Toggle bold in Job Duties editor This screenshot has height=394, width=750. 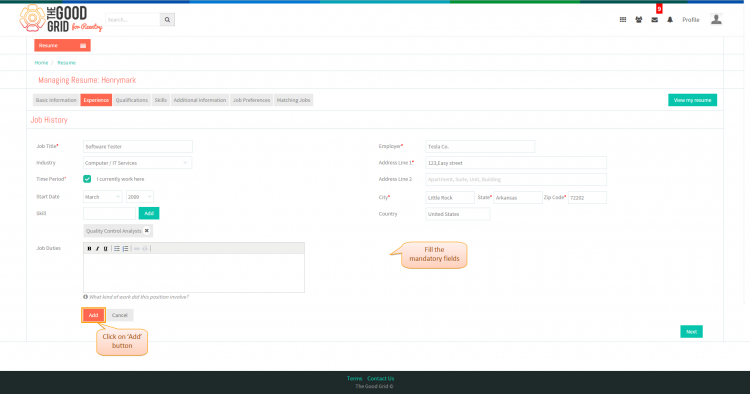89,249
